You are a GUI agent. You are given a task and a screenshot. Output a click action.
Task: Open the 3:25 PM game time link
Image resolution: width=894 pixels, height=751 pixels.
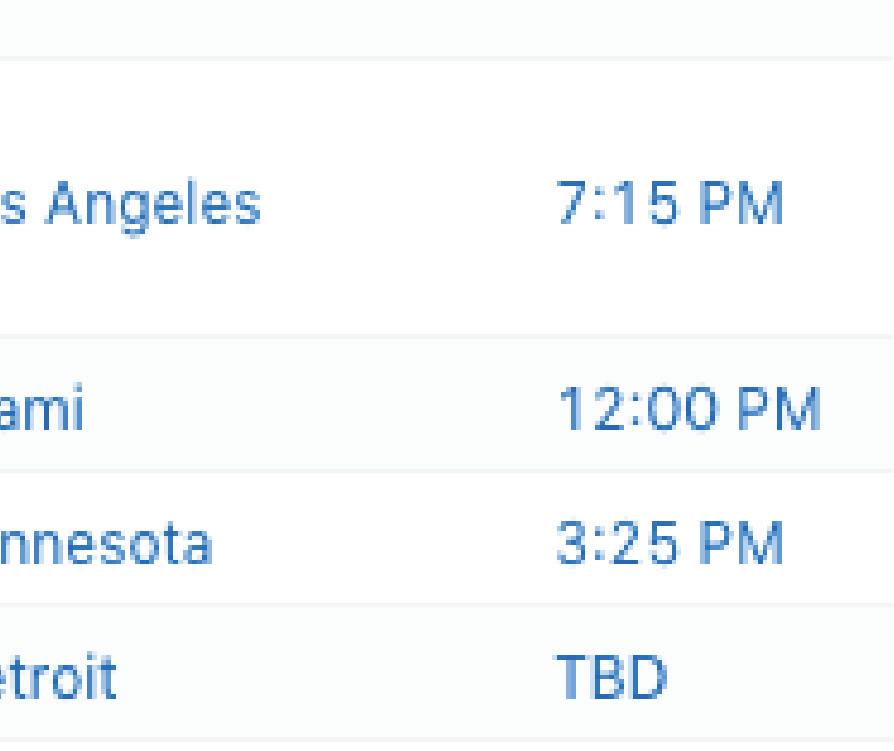669,544
